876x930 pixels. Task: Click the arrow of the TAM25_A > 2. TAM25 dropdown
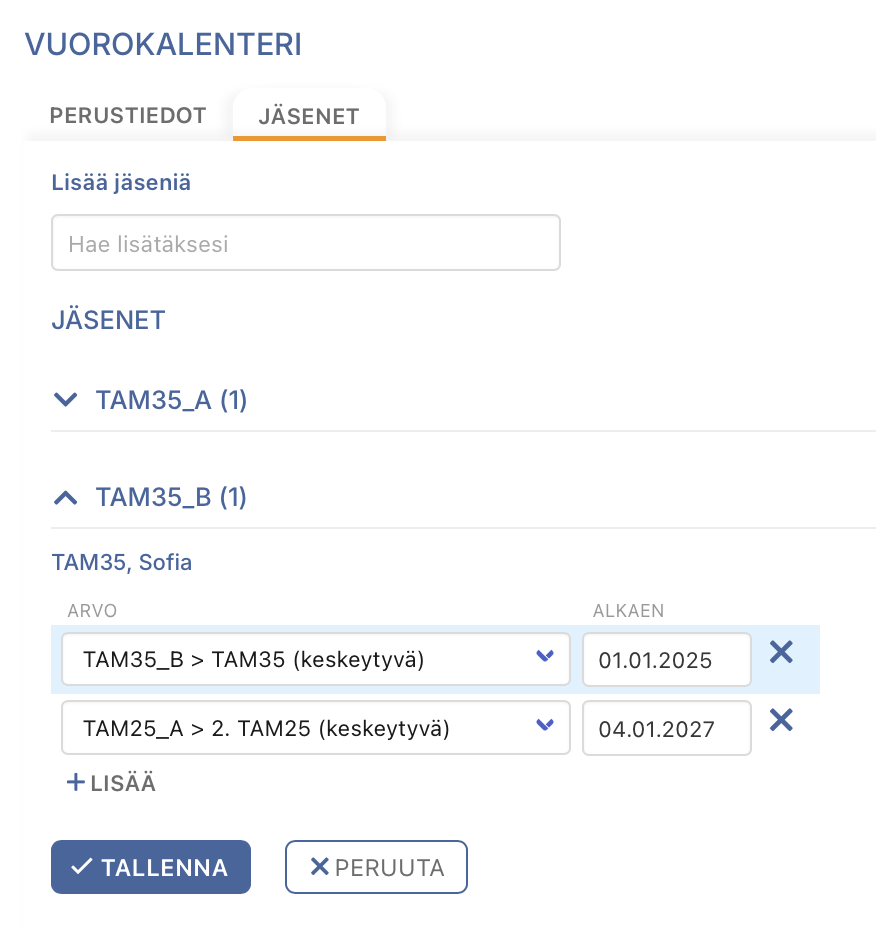pyautogui.click(x=544, y=724)
